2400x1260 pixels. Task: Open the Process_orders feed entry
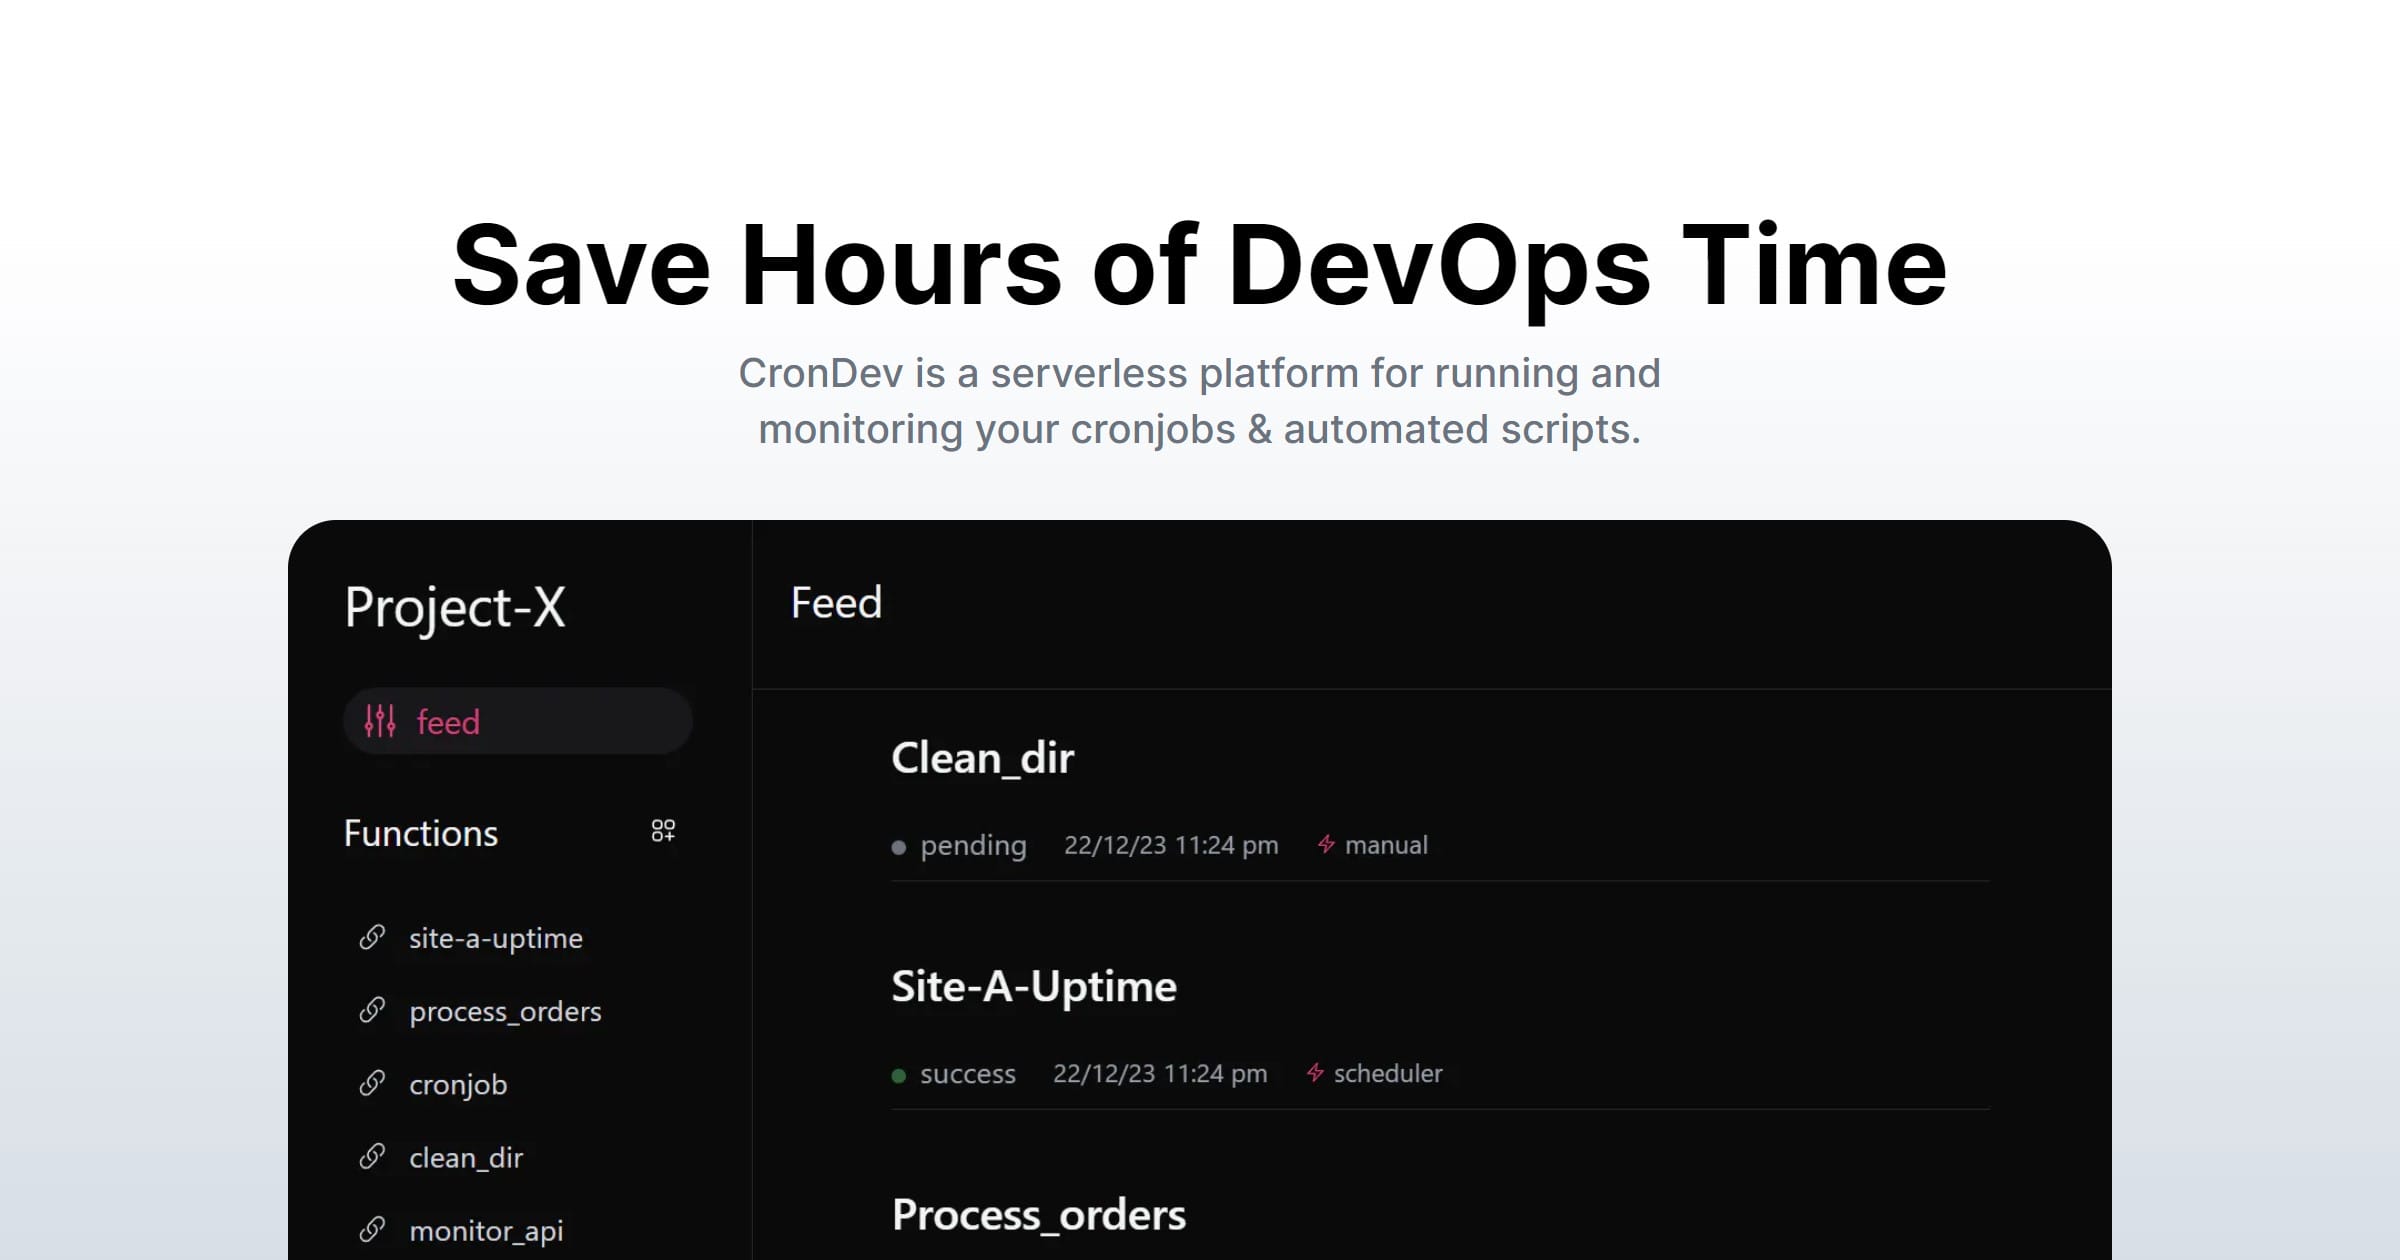click(1038, 1215)
